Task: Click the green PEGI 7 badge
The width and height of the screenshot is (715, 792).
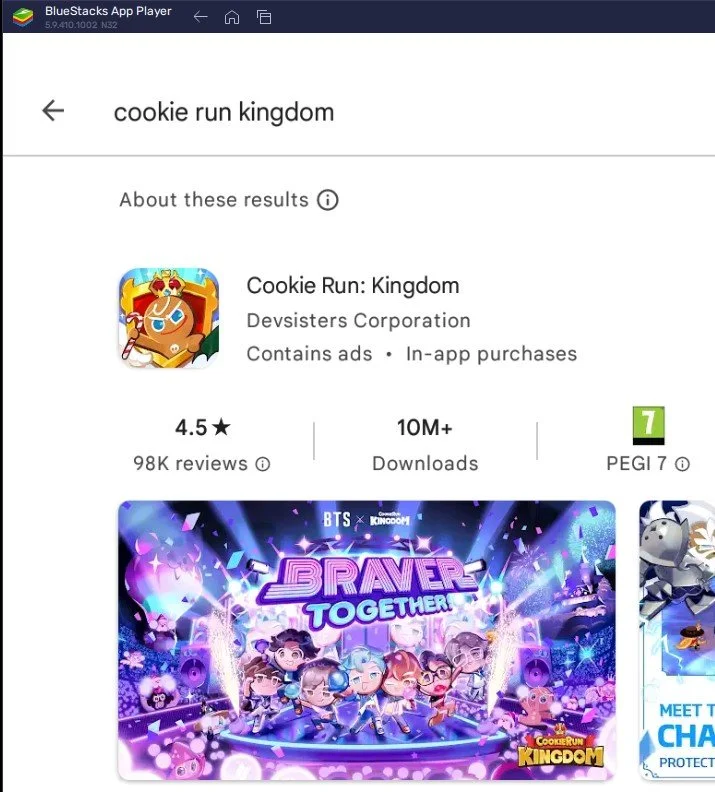Action: 648,425
